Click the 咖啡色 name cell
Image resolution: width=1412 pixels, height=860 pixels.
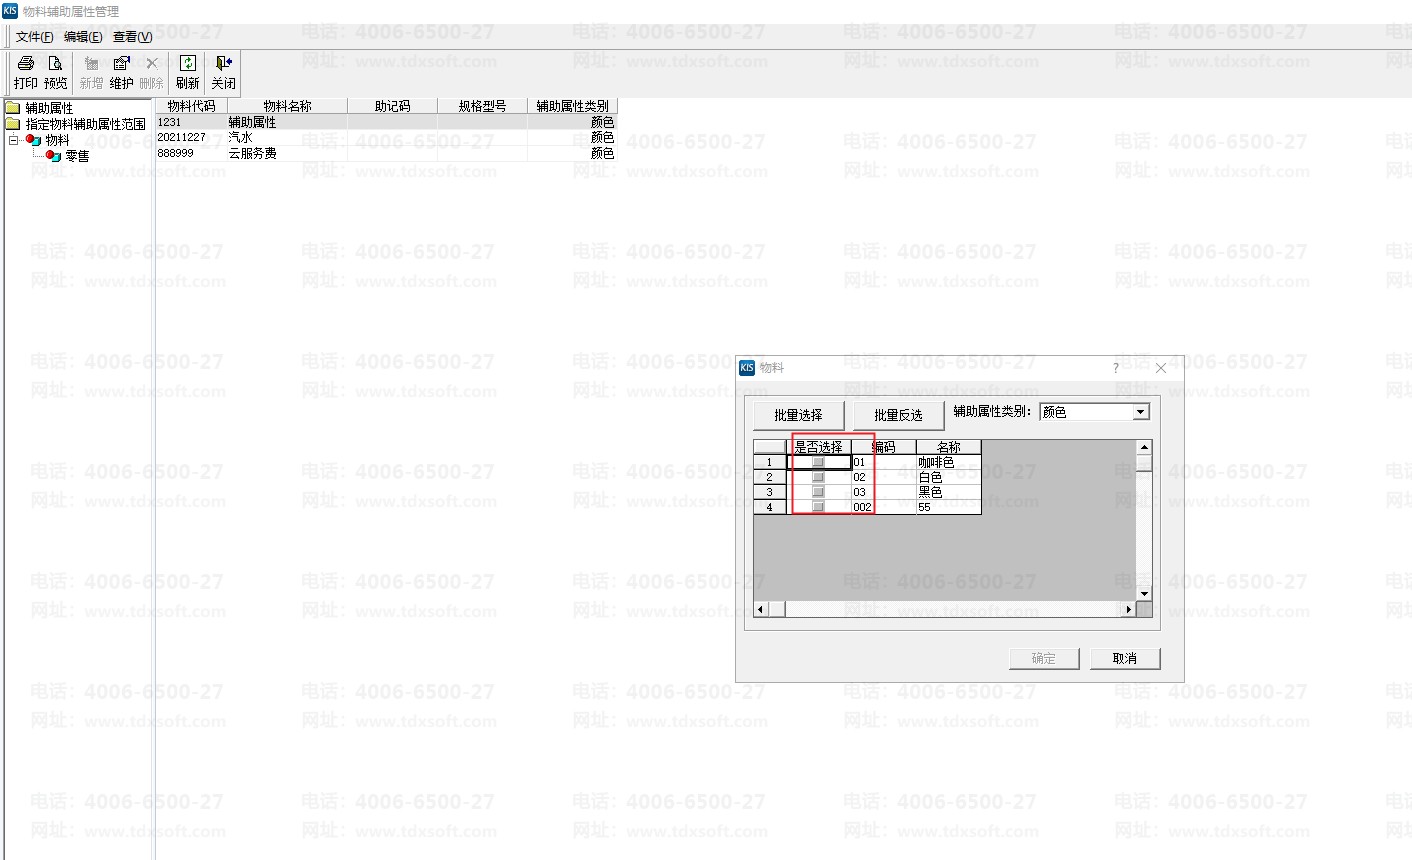click(x=949, y=462)
